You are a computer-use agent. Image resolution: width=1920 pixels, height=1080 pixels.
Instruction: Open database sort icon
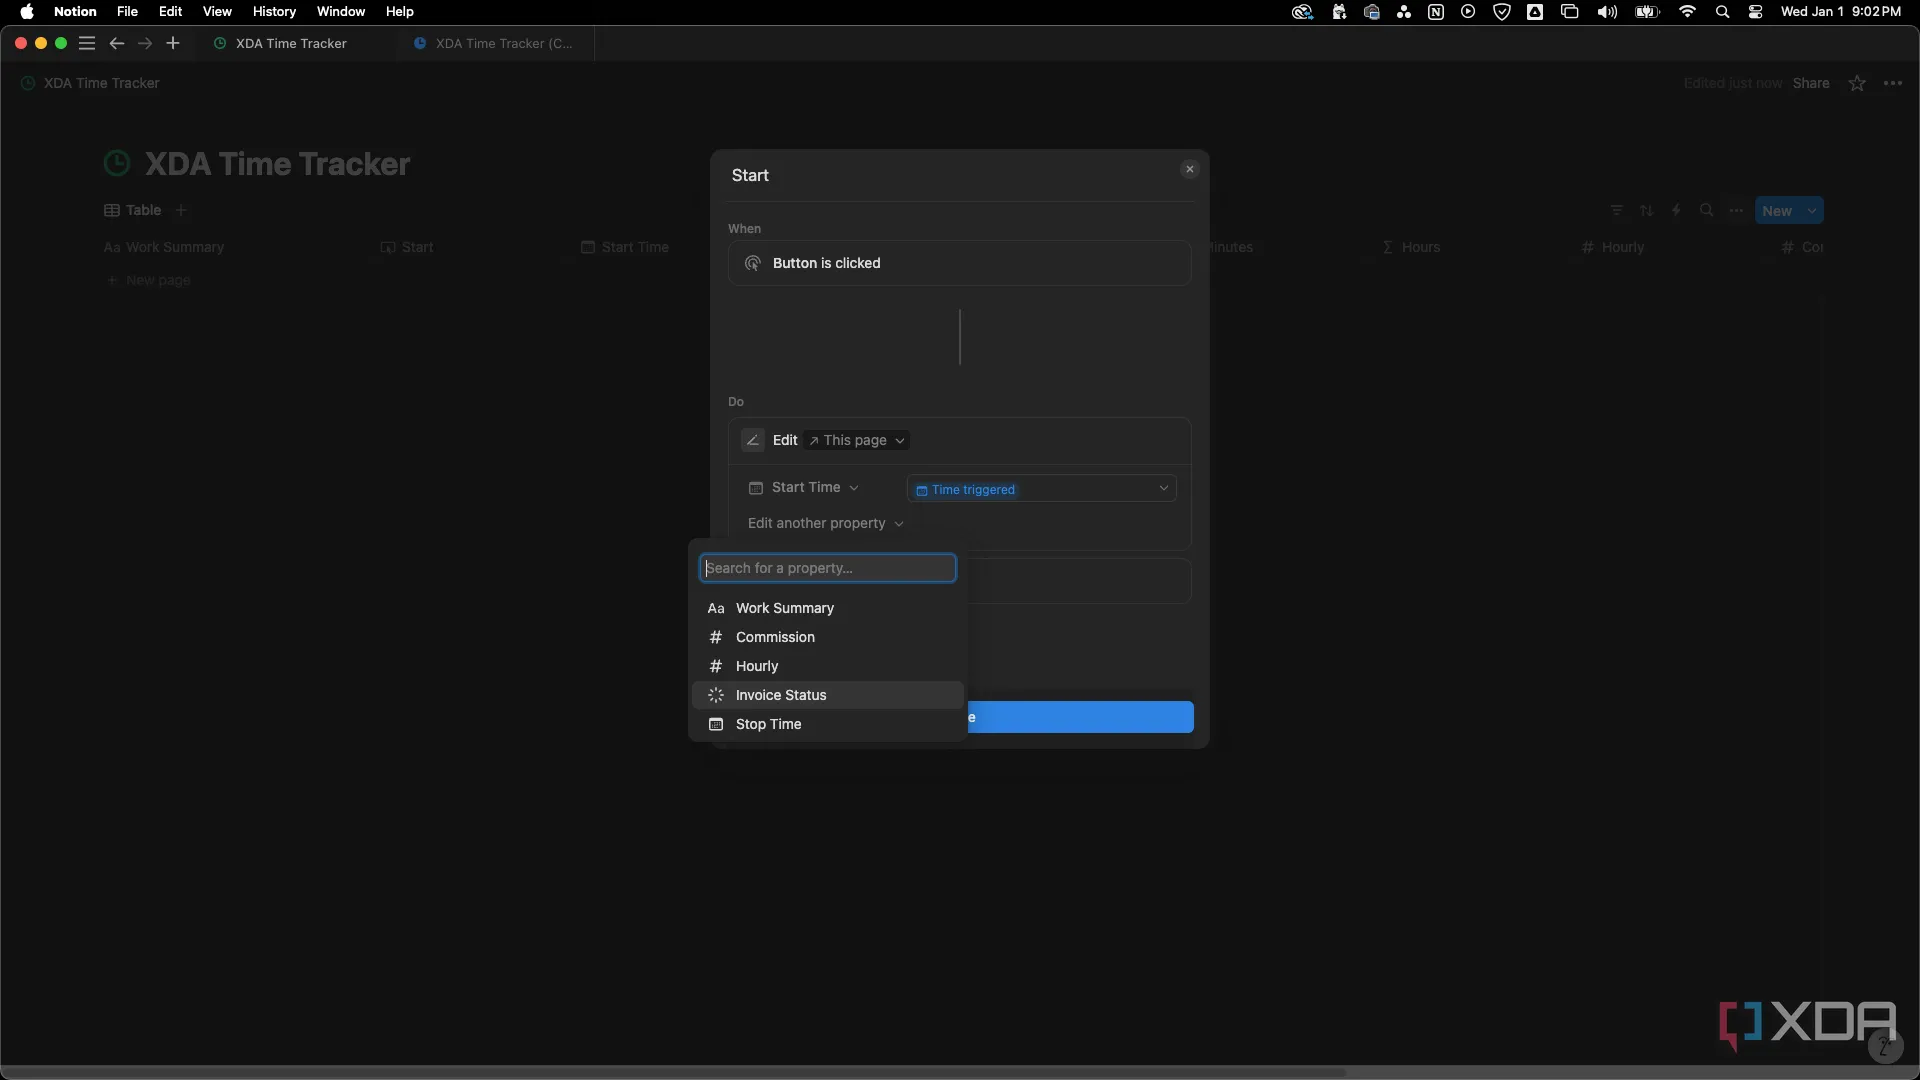pos(1646,210)
